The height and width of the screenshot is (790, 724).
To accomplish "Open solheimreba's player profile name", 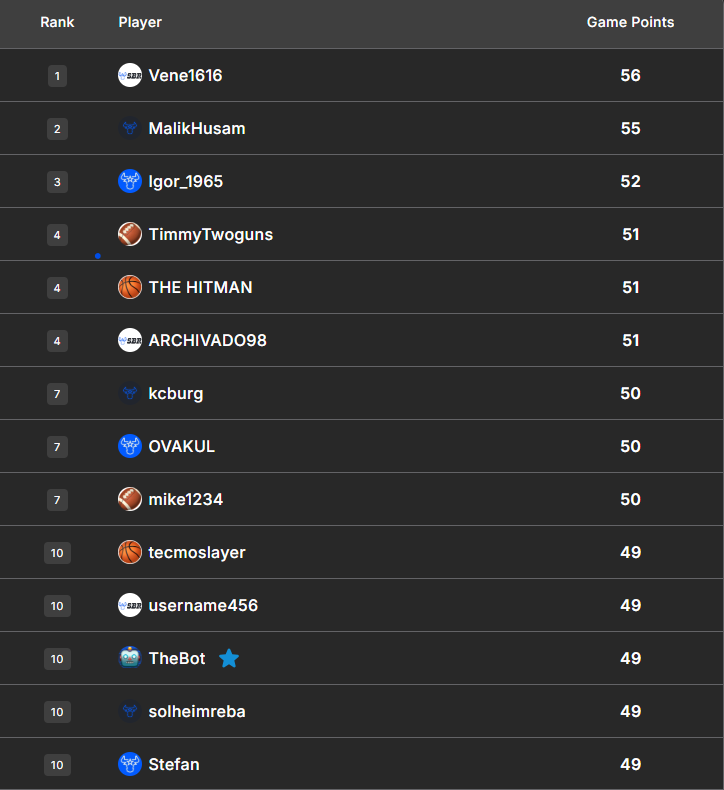I will coord(197,711).
